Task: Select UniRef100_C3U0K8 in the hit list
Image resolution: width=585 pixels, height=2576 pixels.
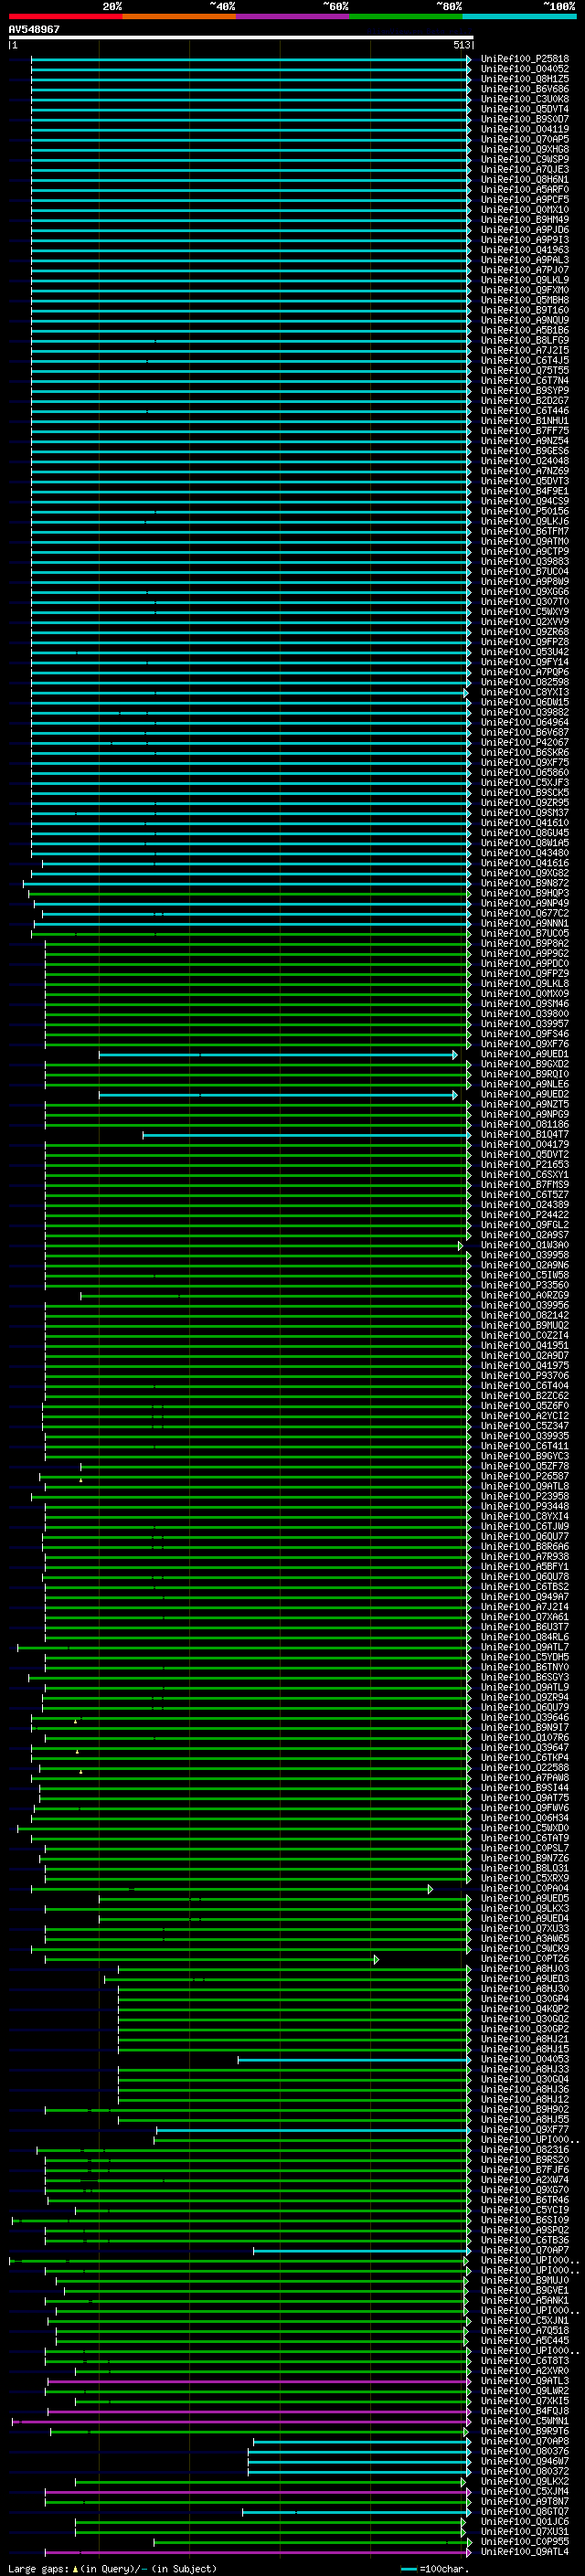Action: [x=524, y=99]
